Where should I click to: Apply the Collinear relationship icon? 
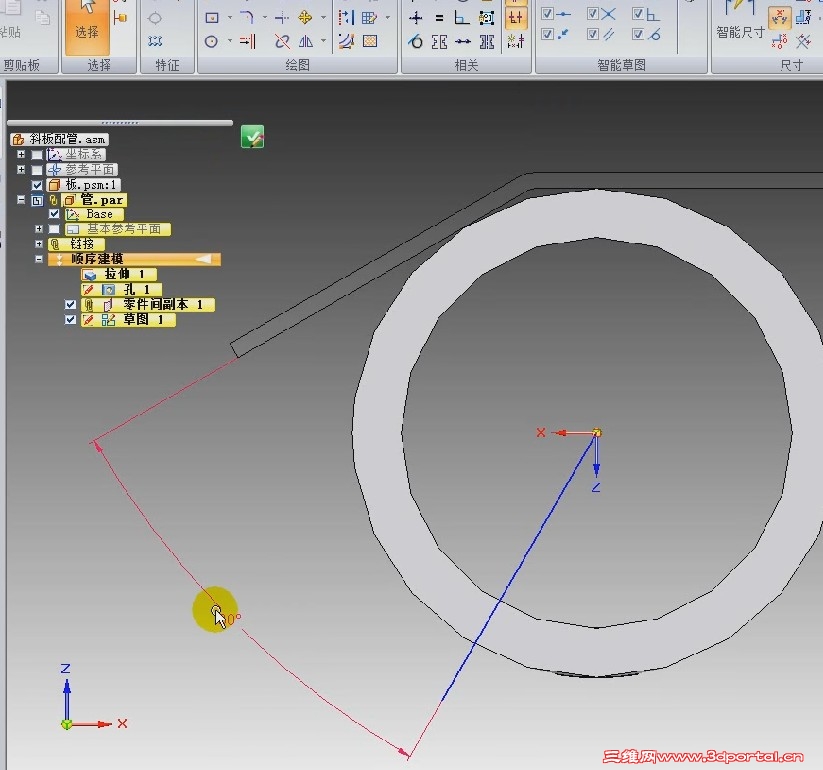[x=487, y=41]
